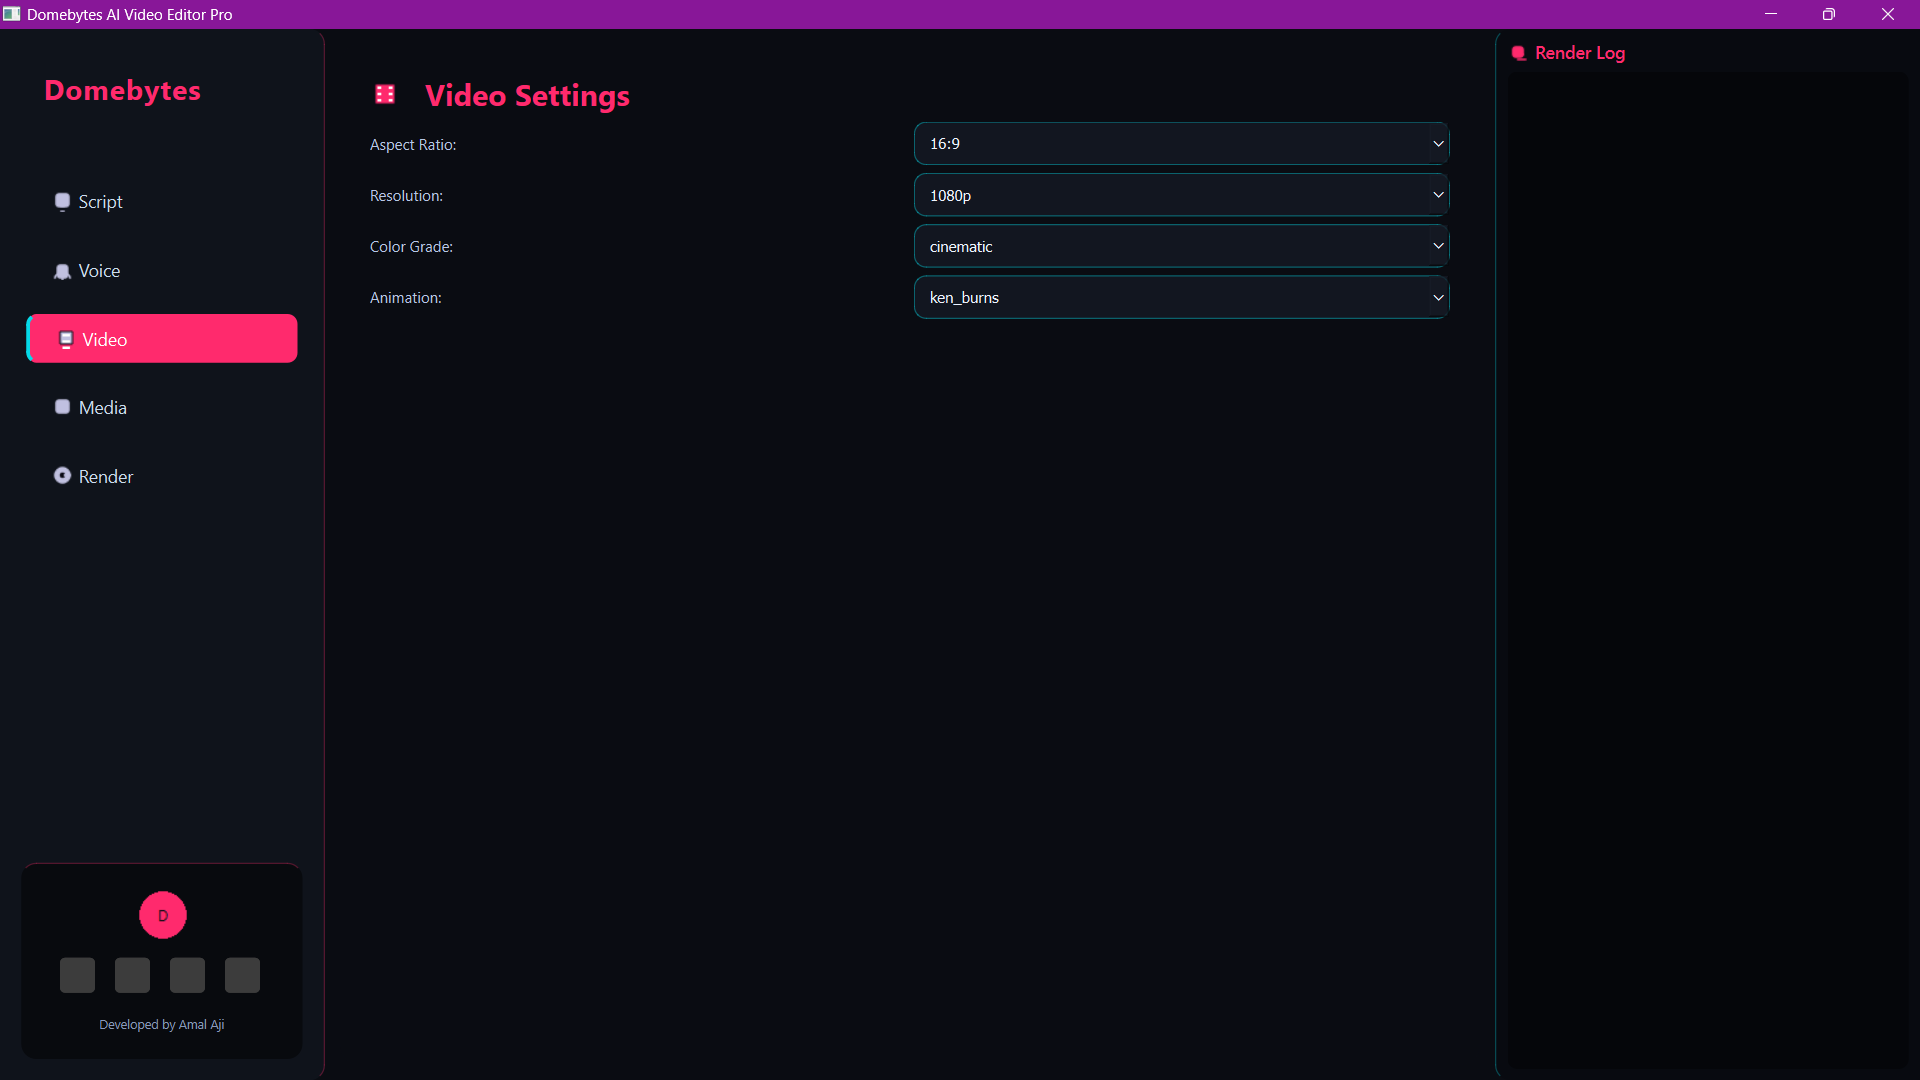1920x1080 pixels.
Task: Click the monitor icon on the Video button
Action: [x=66, y=339]
